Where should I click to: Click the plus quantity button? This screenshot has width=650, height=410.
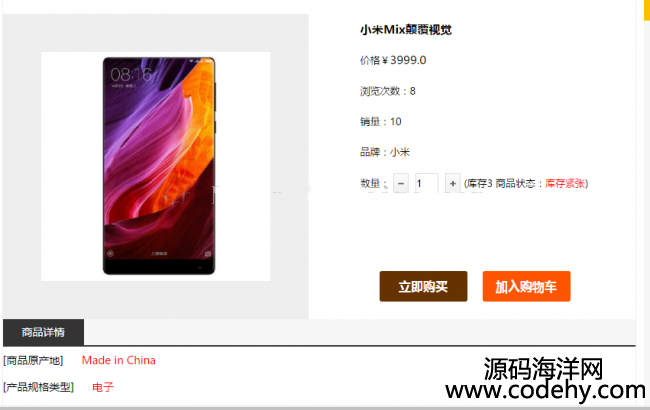point(453,183)
